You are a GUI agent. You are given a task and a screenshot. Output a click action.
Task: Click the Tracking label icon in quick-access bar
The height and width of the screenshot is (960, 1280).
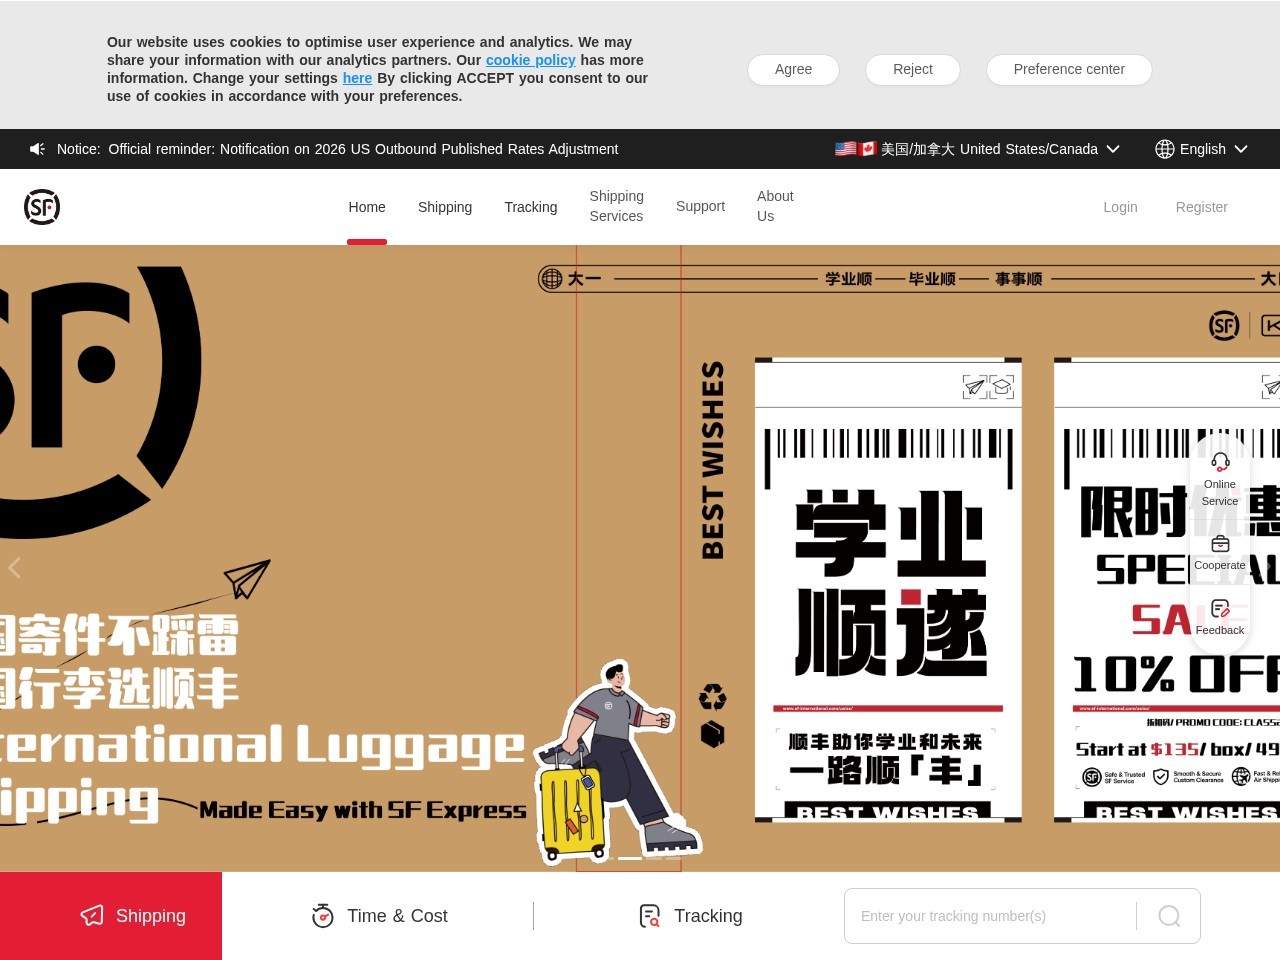coord(650,915)
